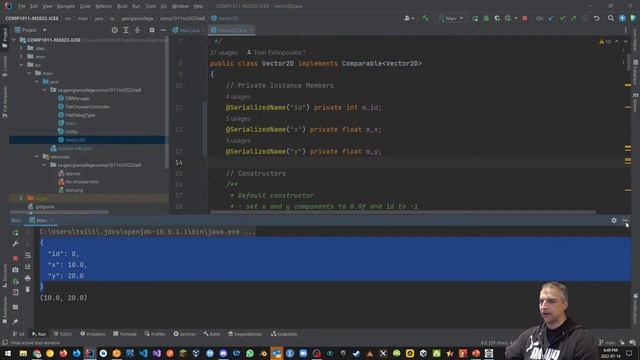Toggle Project tool window from left stripe

(4, 38)
